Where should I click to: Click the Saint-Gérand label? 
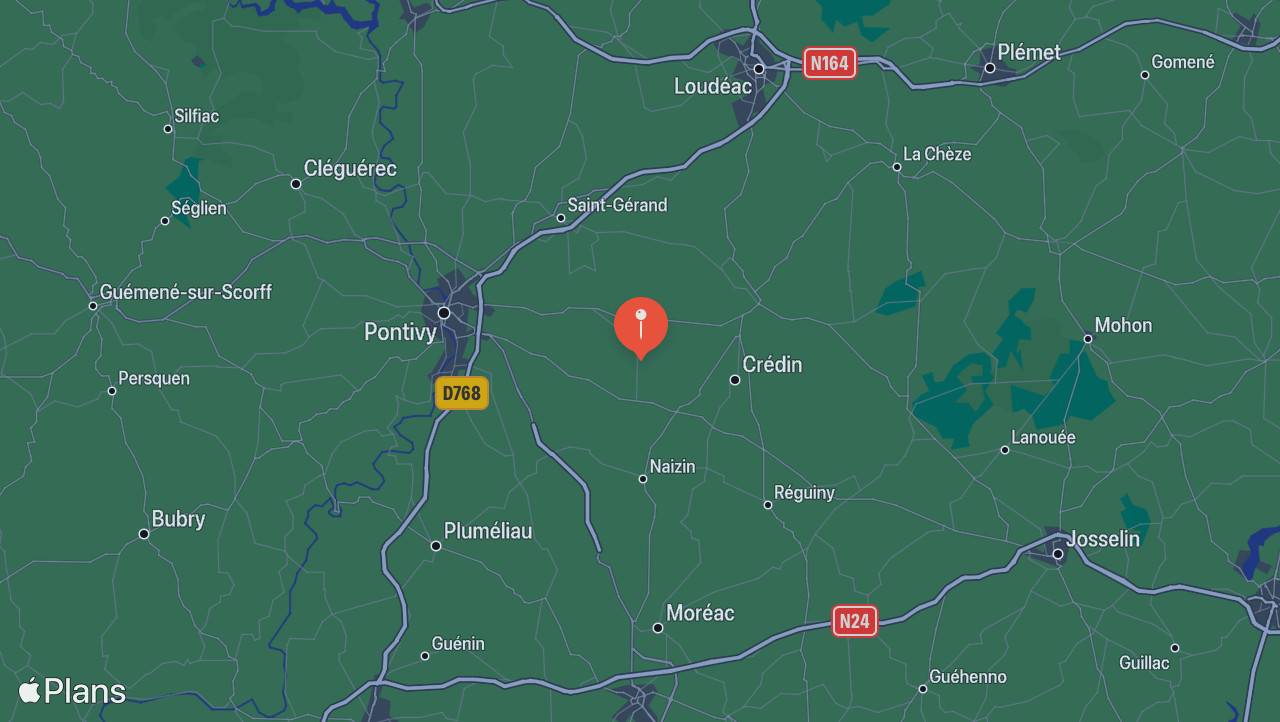[x=617, y=205]
